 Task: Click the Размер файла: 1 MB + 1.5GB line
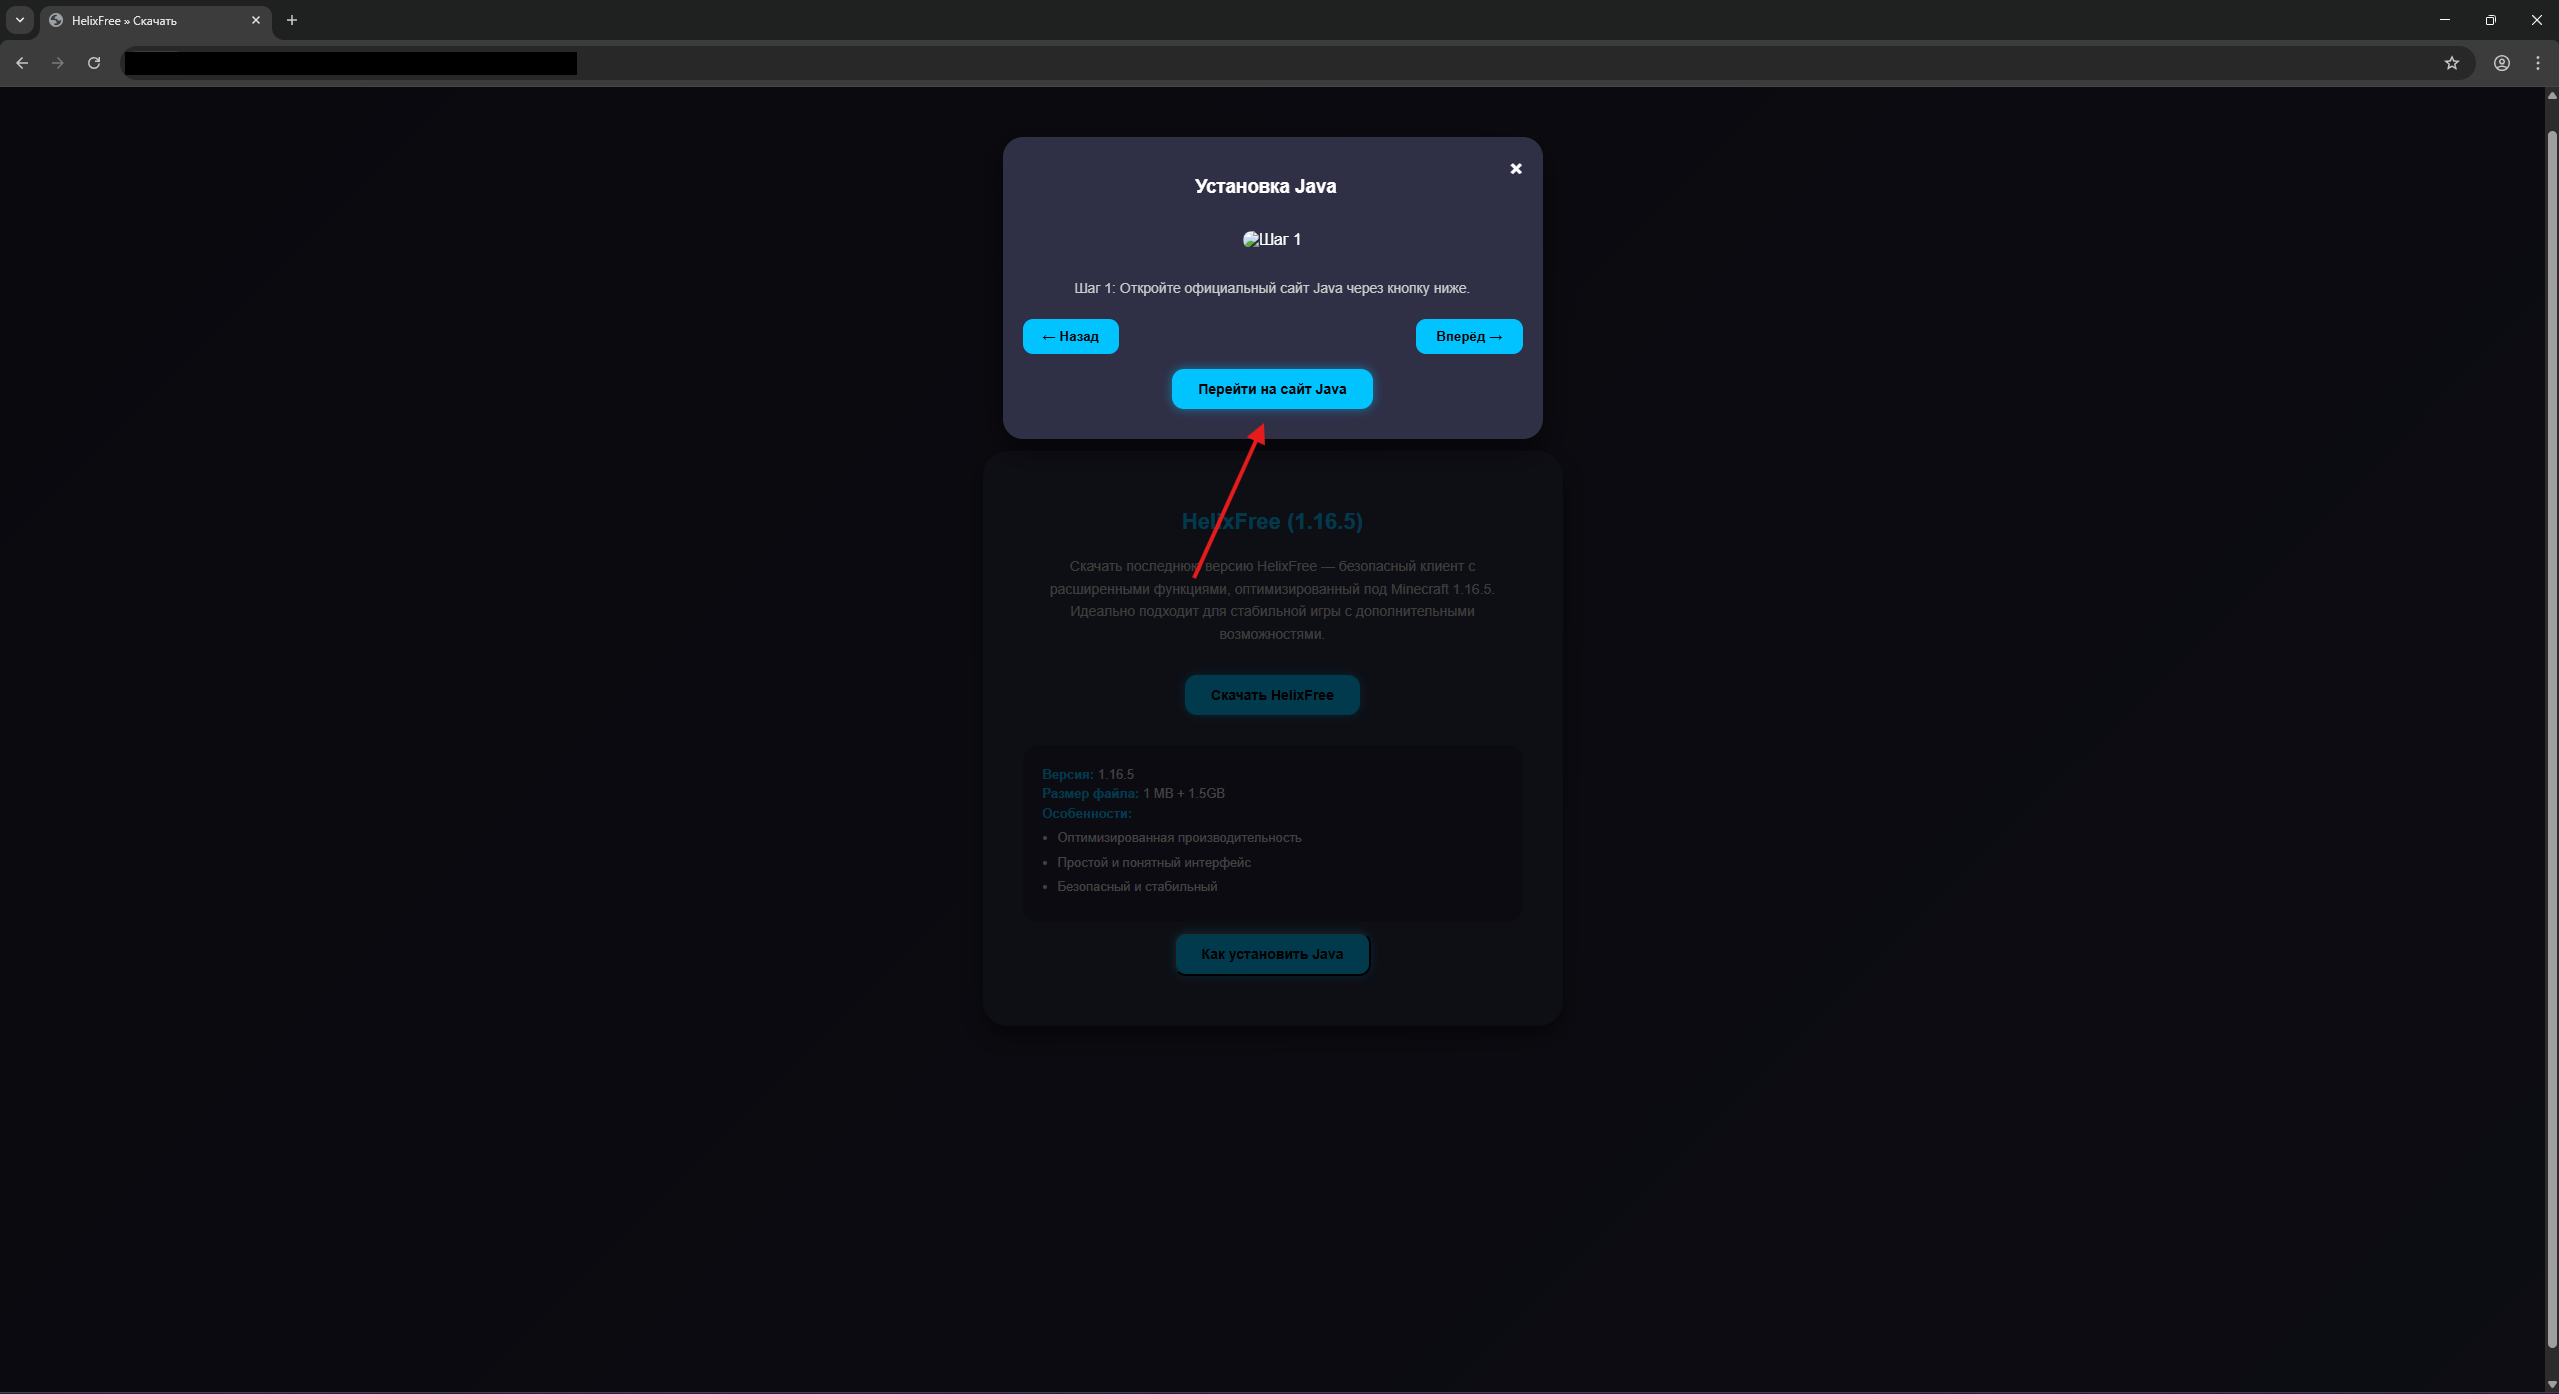coord(1133,793)
